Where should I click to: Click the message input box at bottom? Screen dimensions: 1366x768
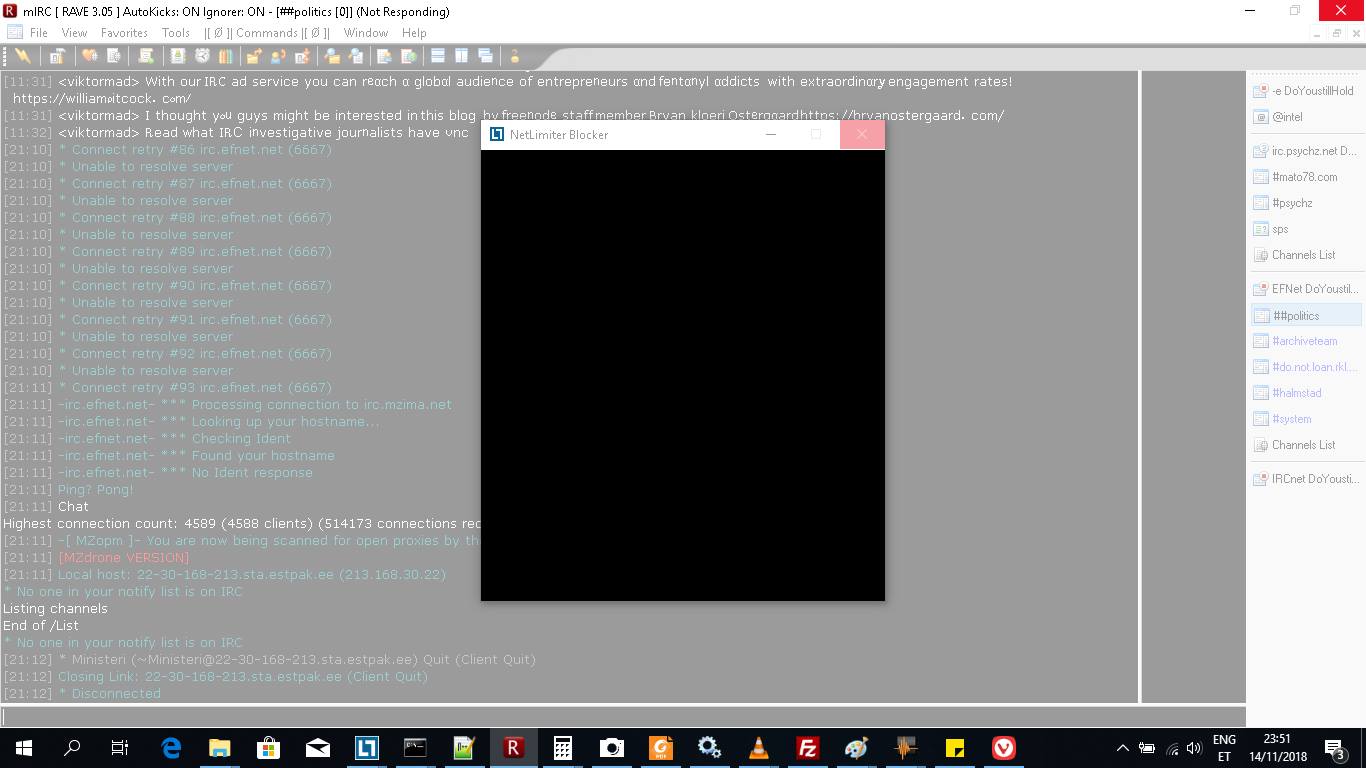pyautogui.click(x=623, y=716)
